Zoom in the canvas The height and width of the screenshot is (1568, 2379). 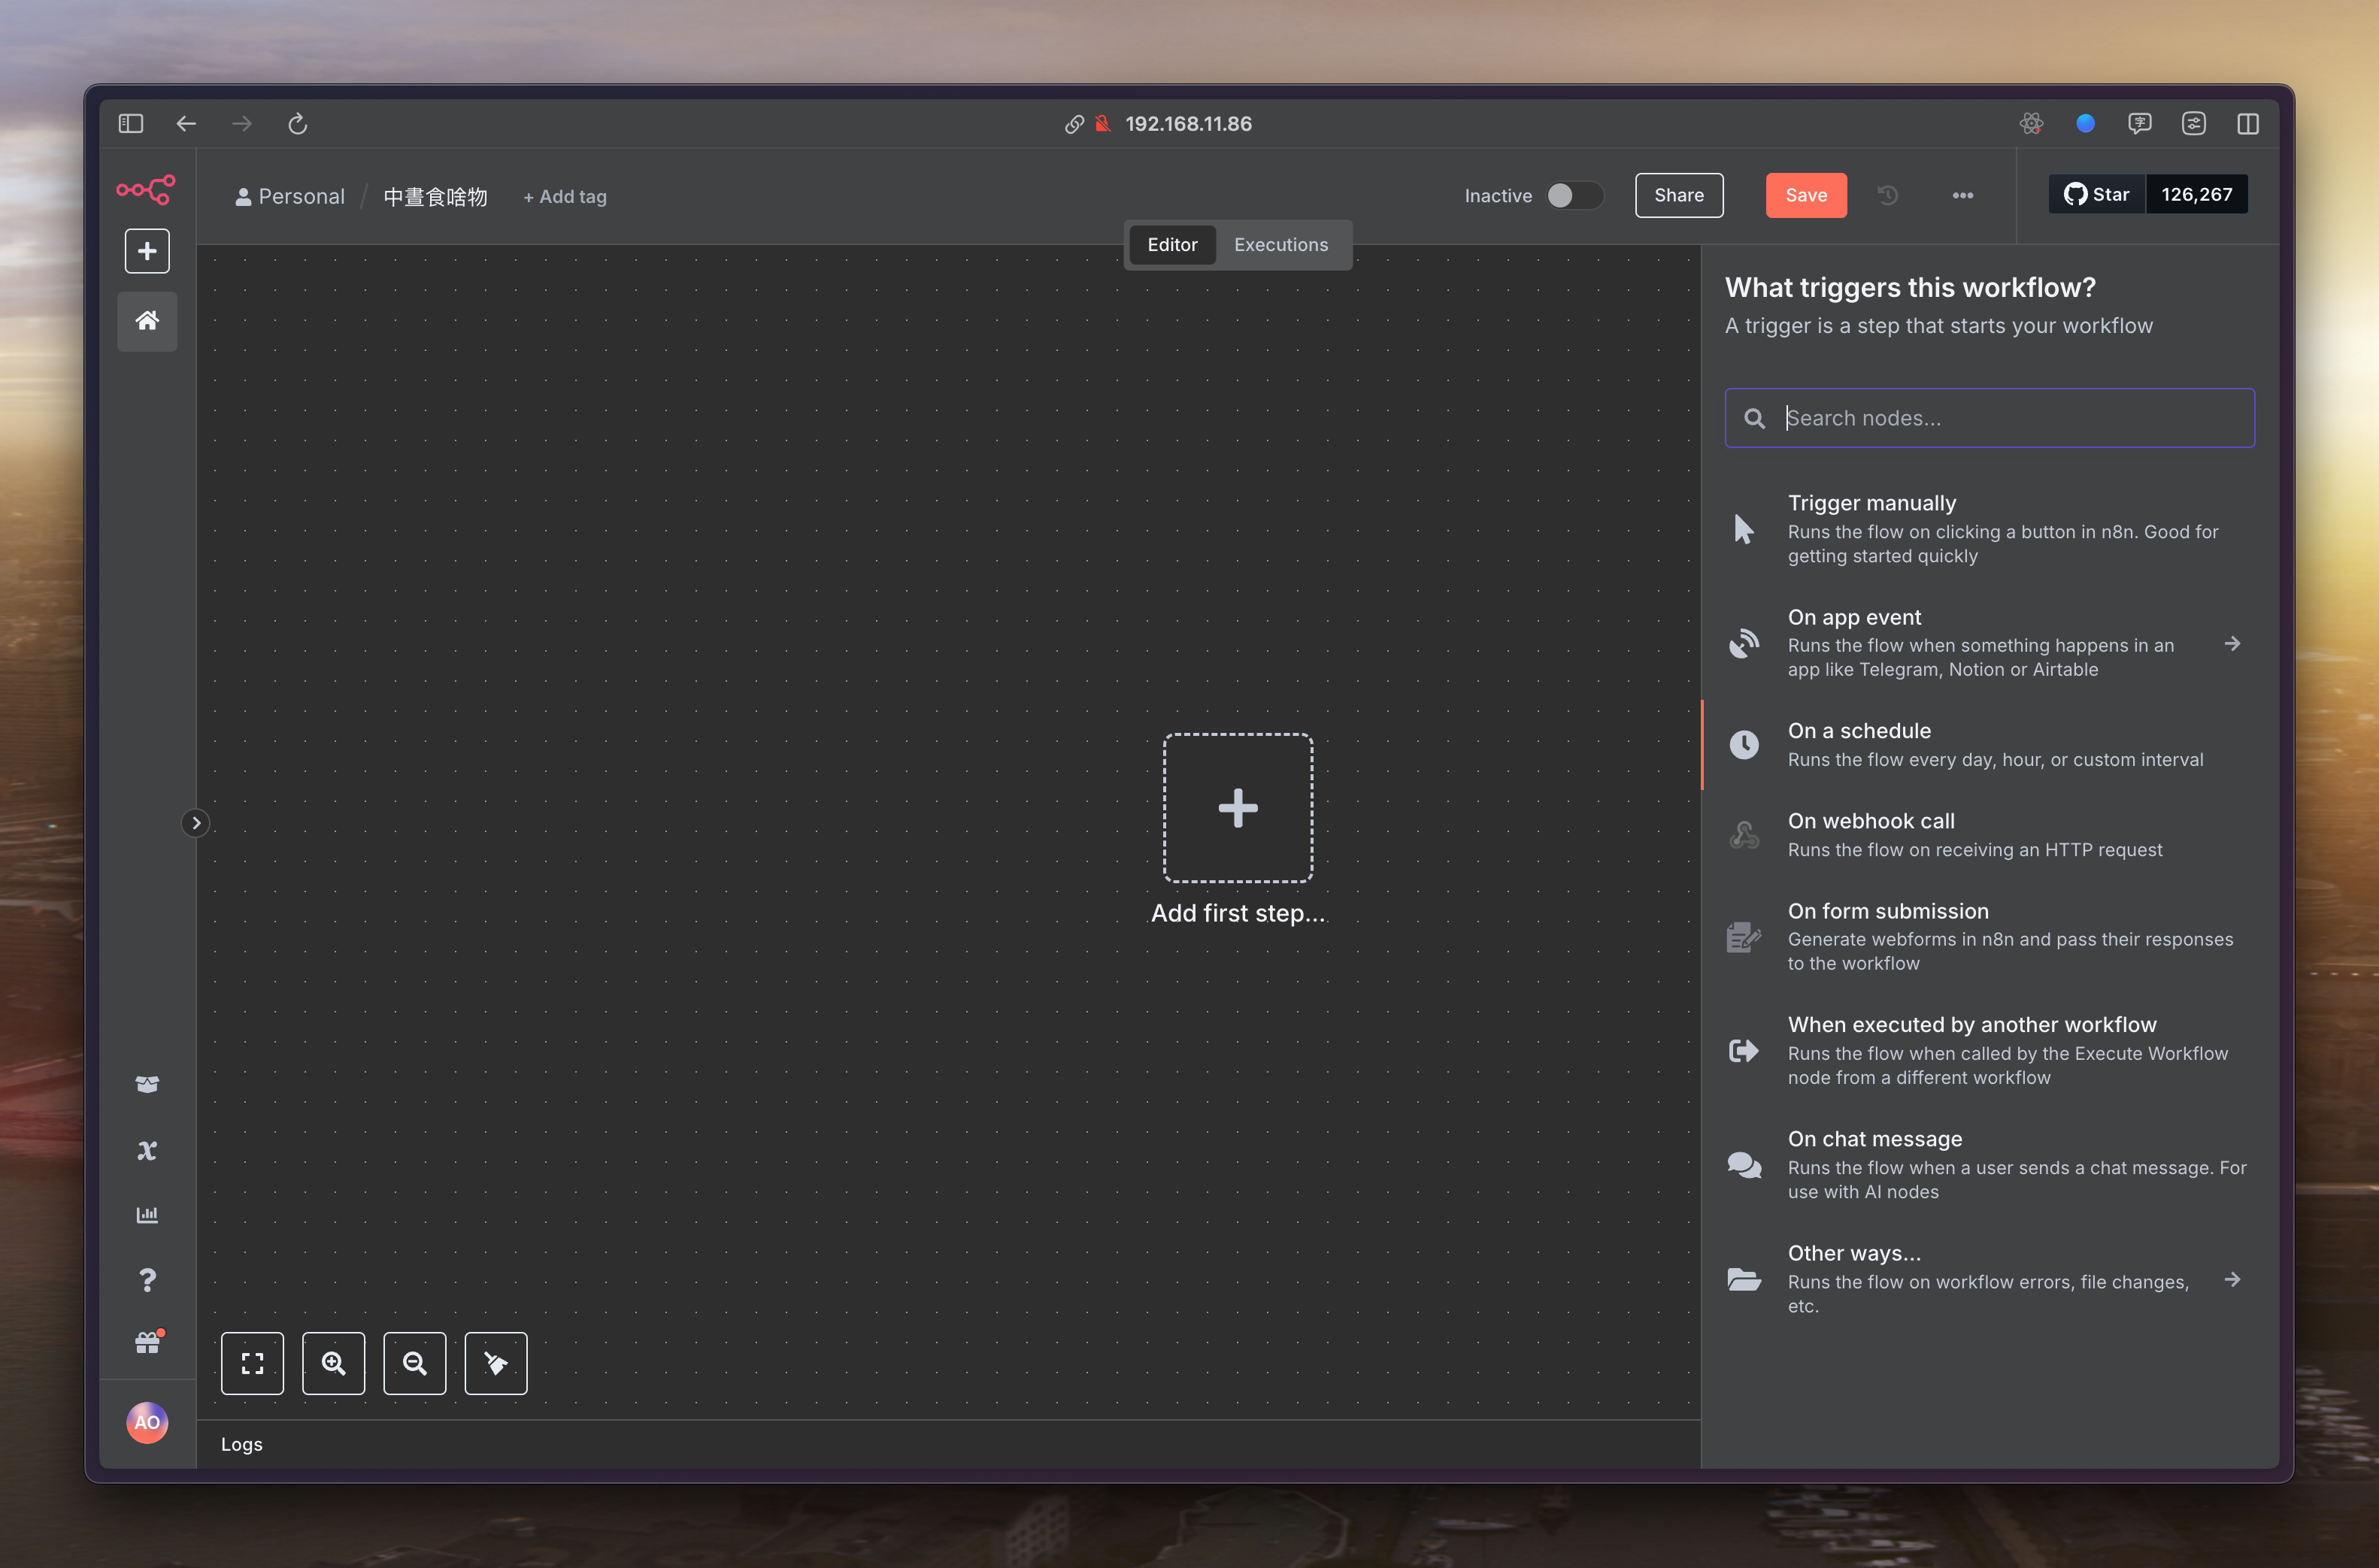(x=333, y=1363)
